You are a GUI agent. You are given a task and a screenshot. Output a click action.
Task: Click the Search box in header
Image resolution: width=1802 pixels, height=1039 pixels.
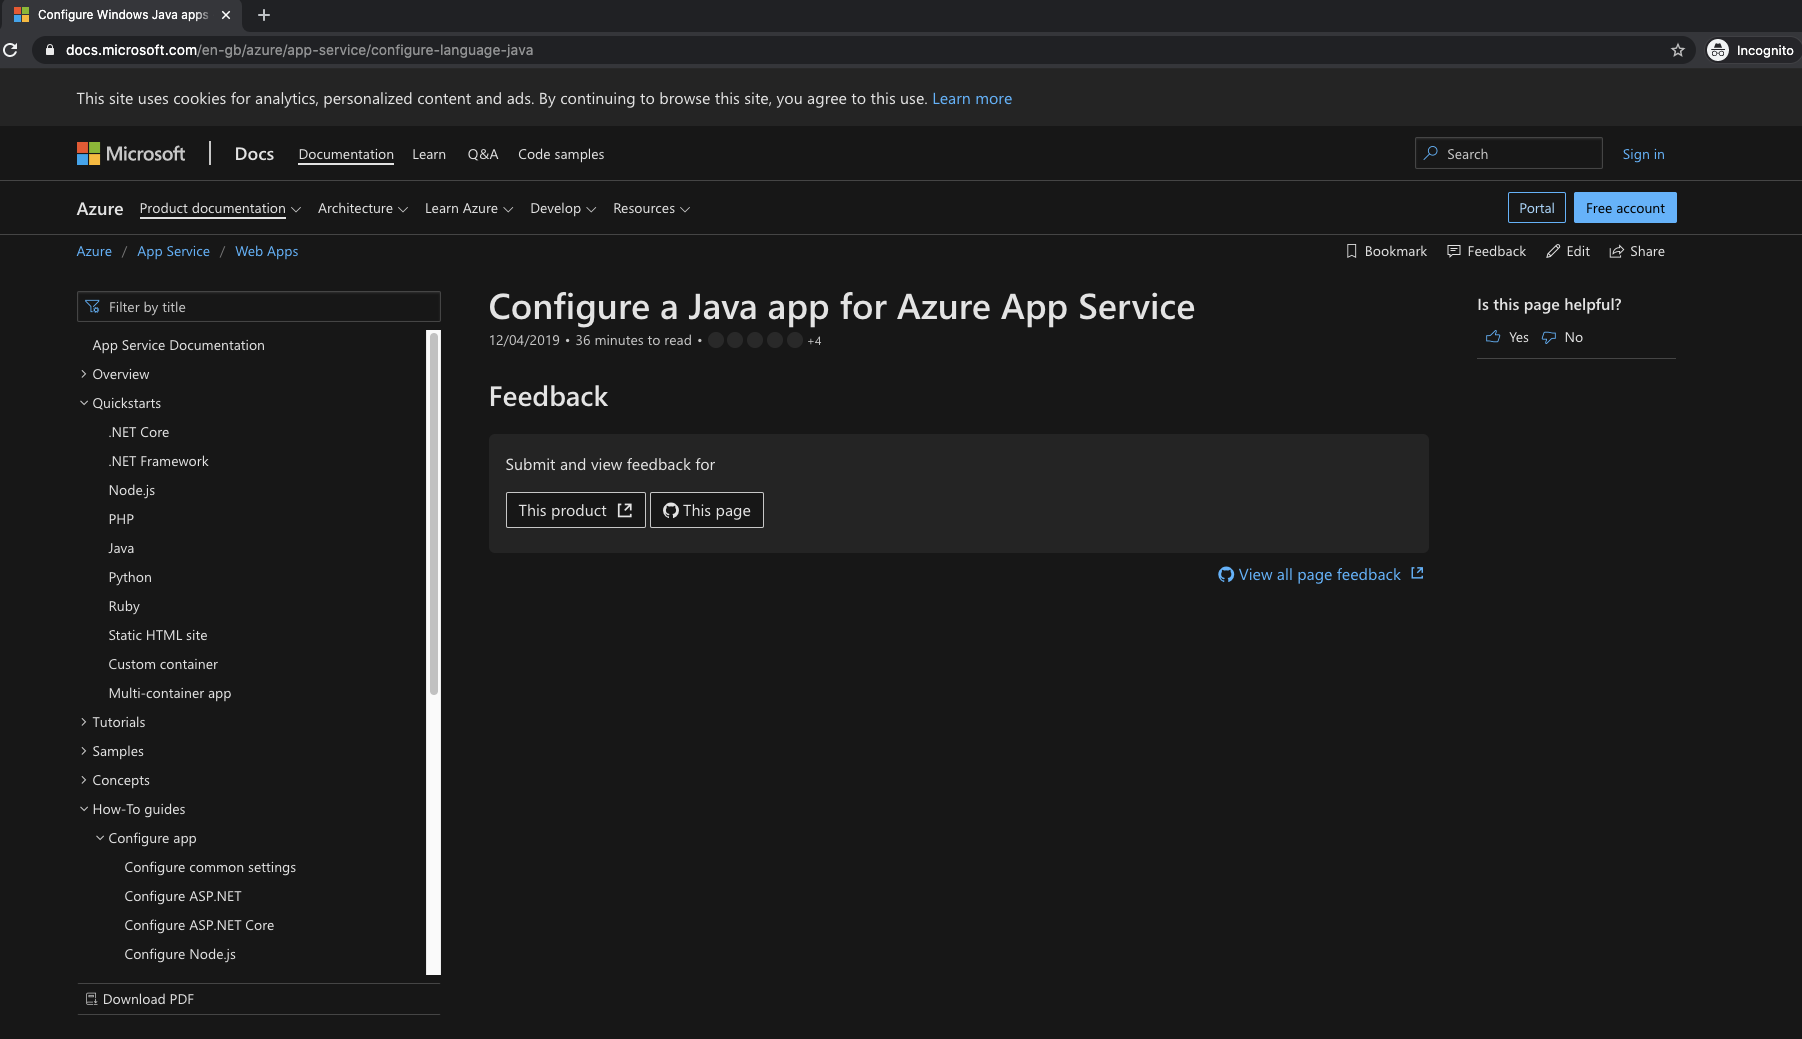pos(1509,153)
